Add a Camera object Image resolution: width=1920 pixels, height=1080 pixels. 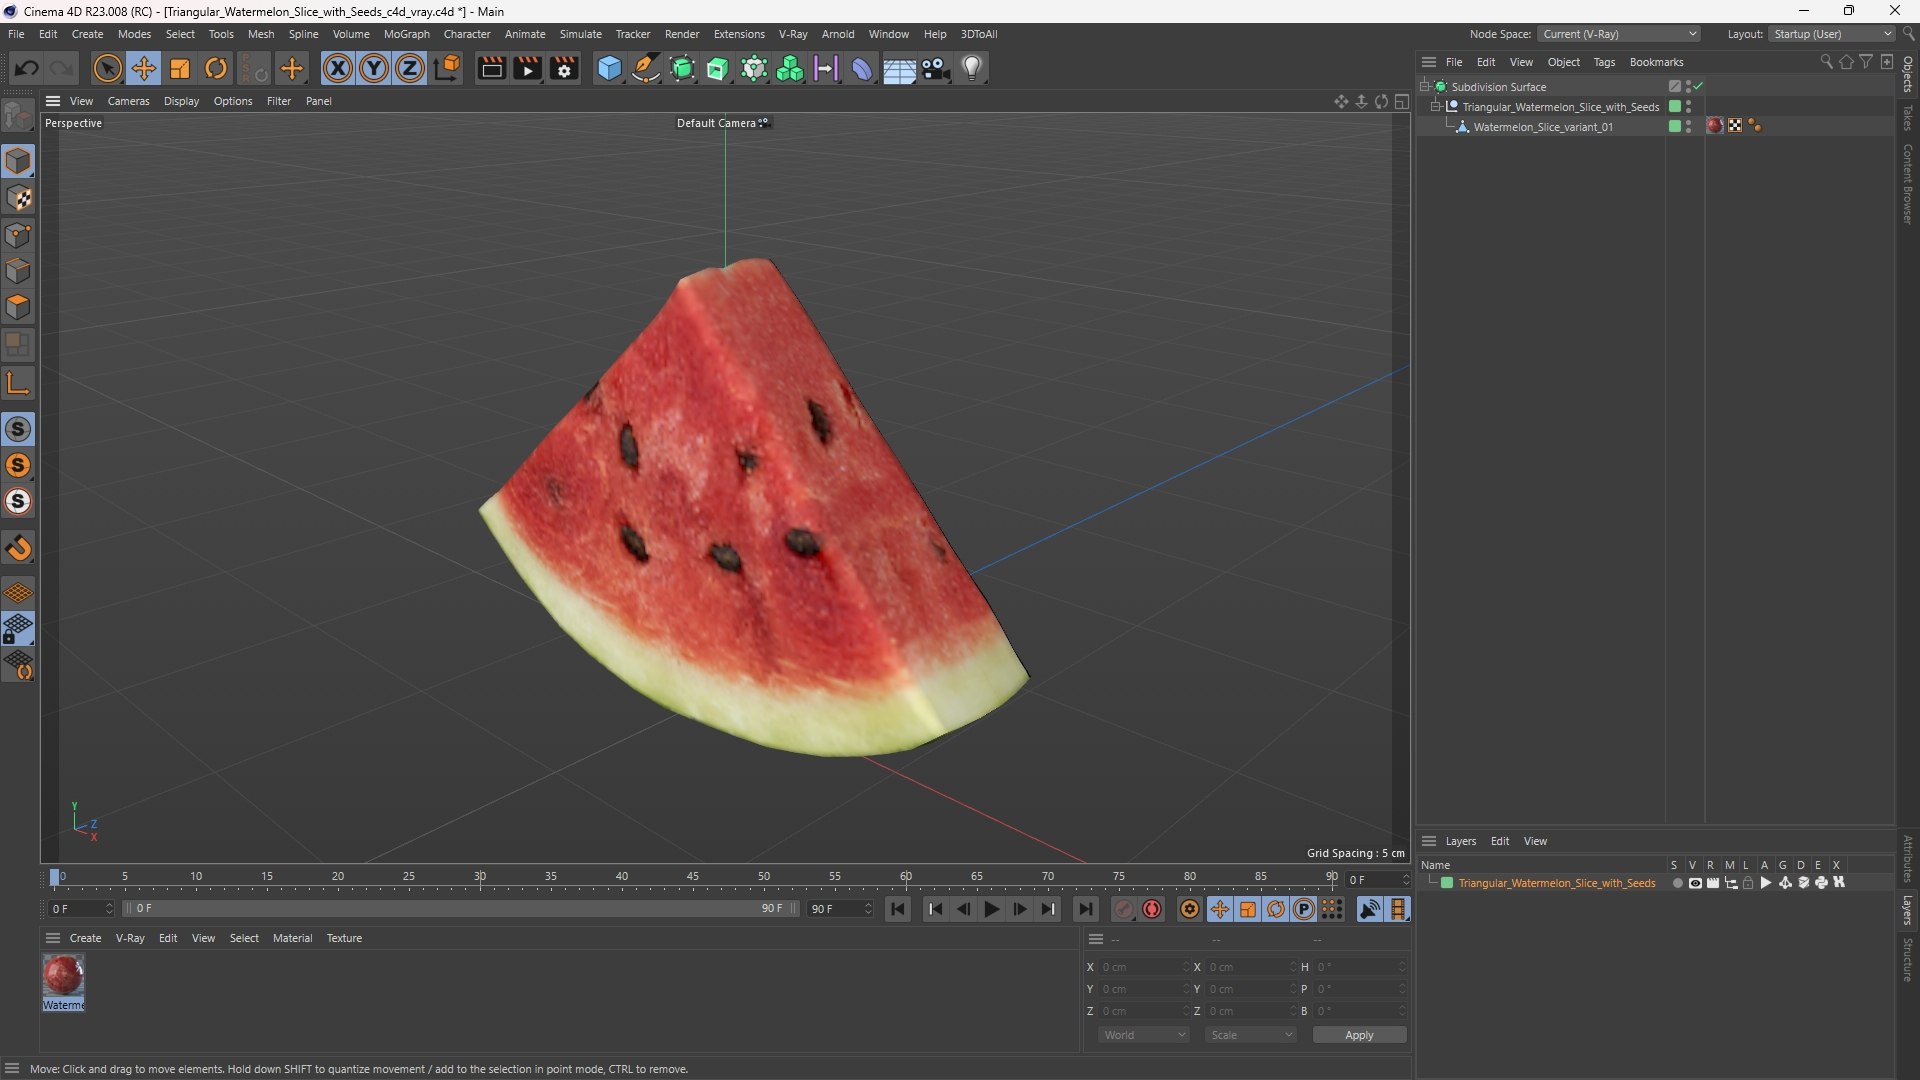936,68
